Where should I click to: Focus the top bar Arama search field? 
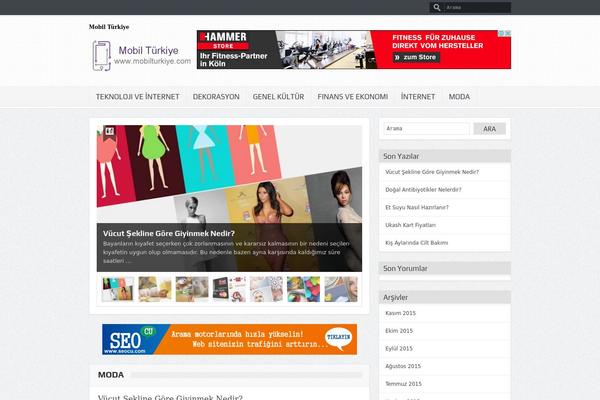coord(476,7)
